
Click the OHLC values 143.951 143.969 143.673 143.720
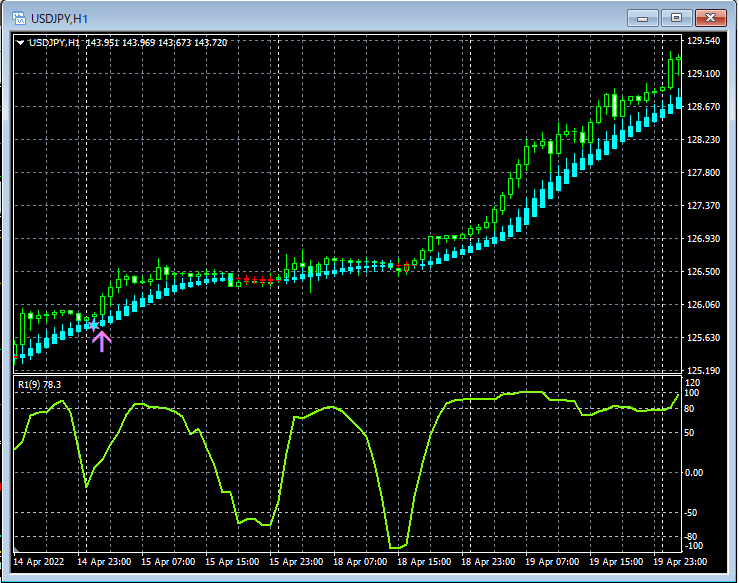(x=156, y=43)
